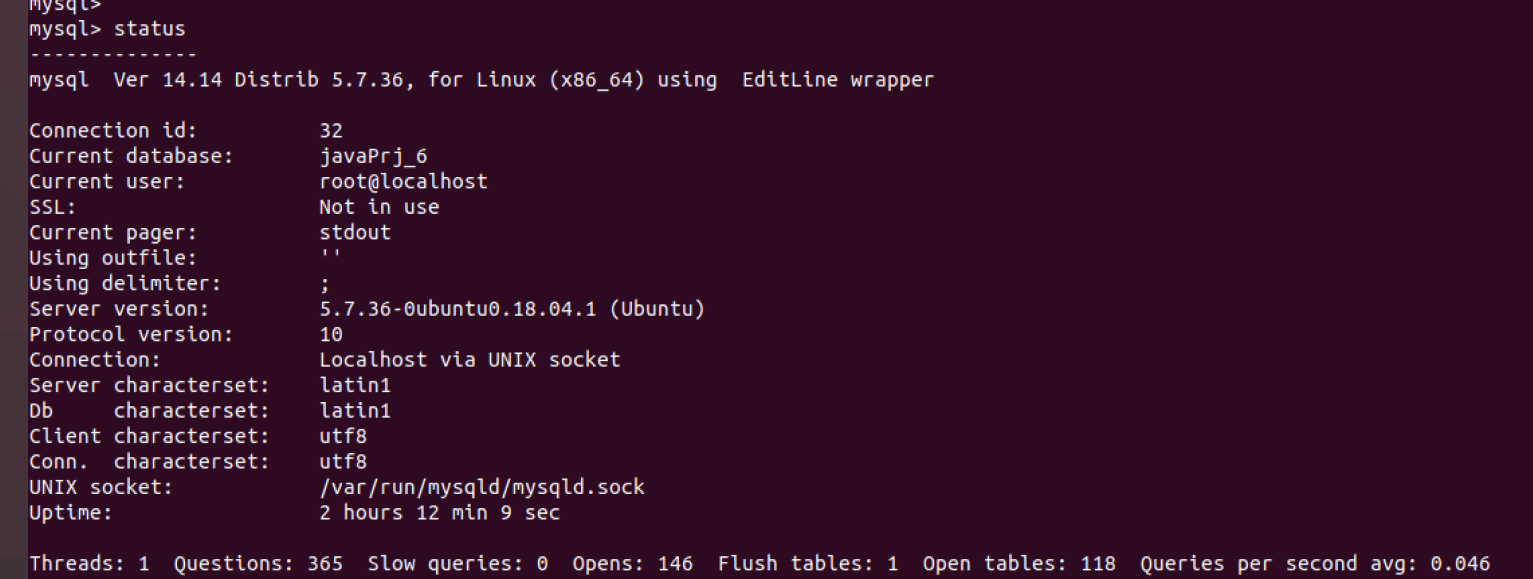Click the server version 5.7.36-0ubuntu0.18.04.1 text
The image size is (1533, 579).
tap(458, 309)
